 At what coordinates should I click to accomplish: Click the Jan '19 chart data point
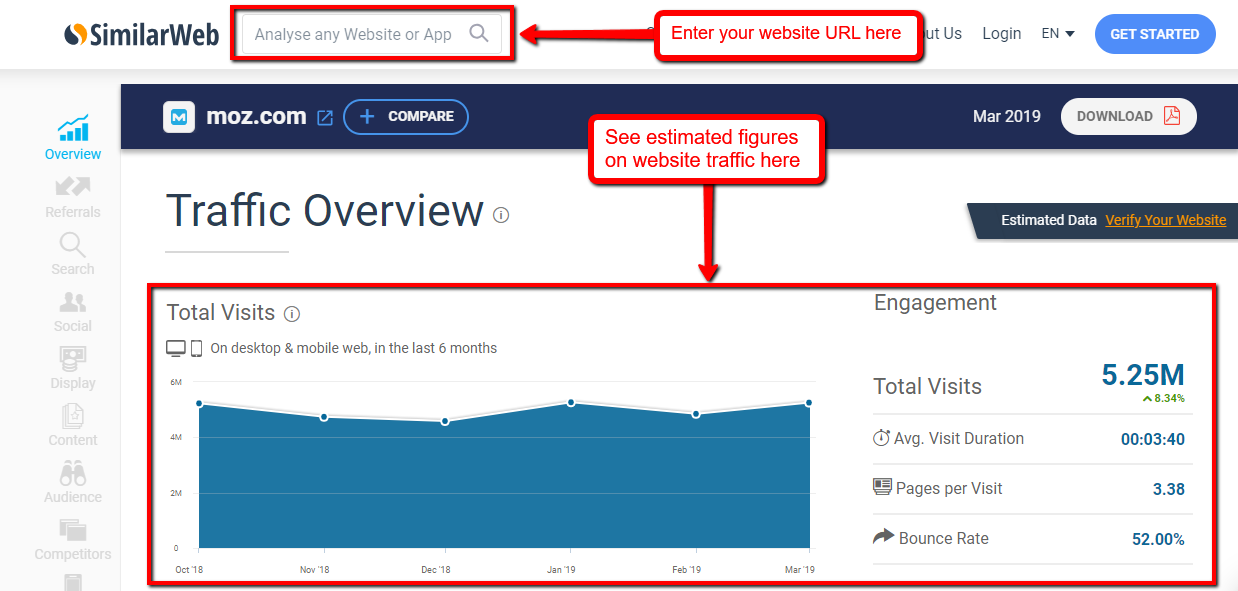point(571,402)
